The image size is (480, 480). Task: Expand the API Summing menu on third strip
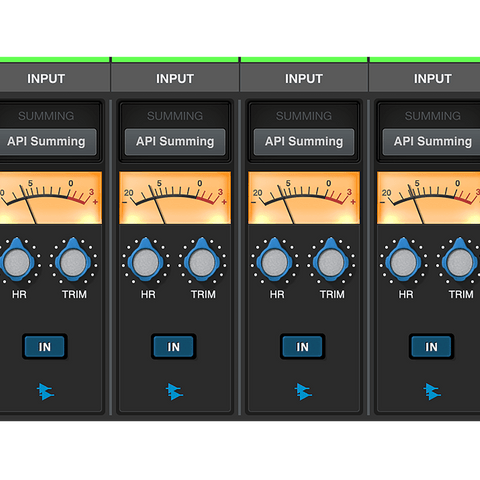click(x=304, y=142)
